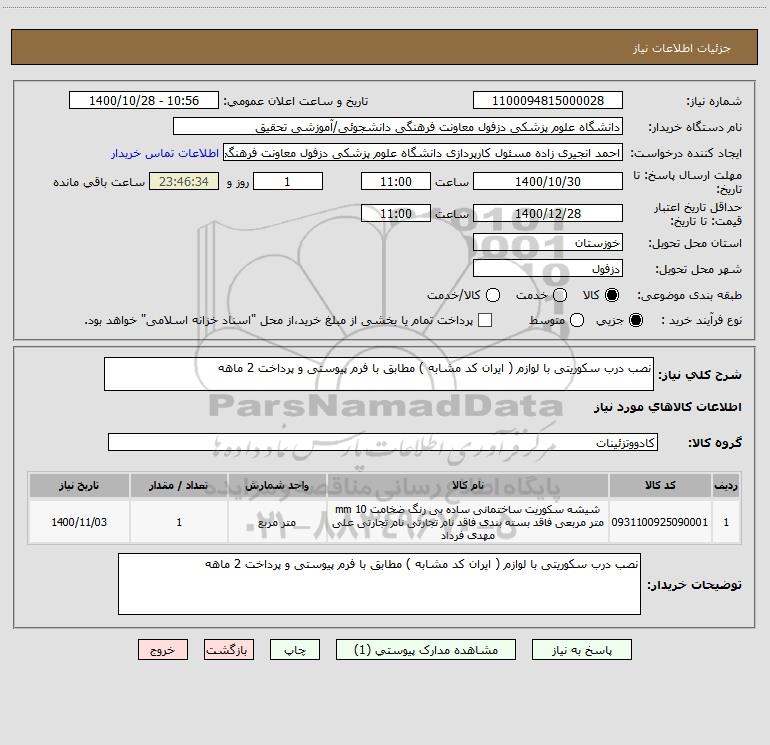This screenshot has height=745, width=770.
Task: Click the واحد شمارش column header
Action: click(x=277, y=485)
